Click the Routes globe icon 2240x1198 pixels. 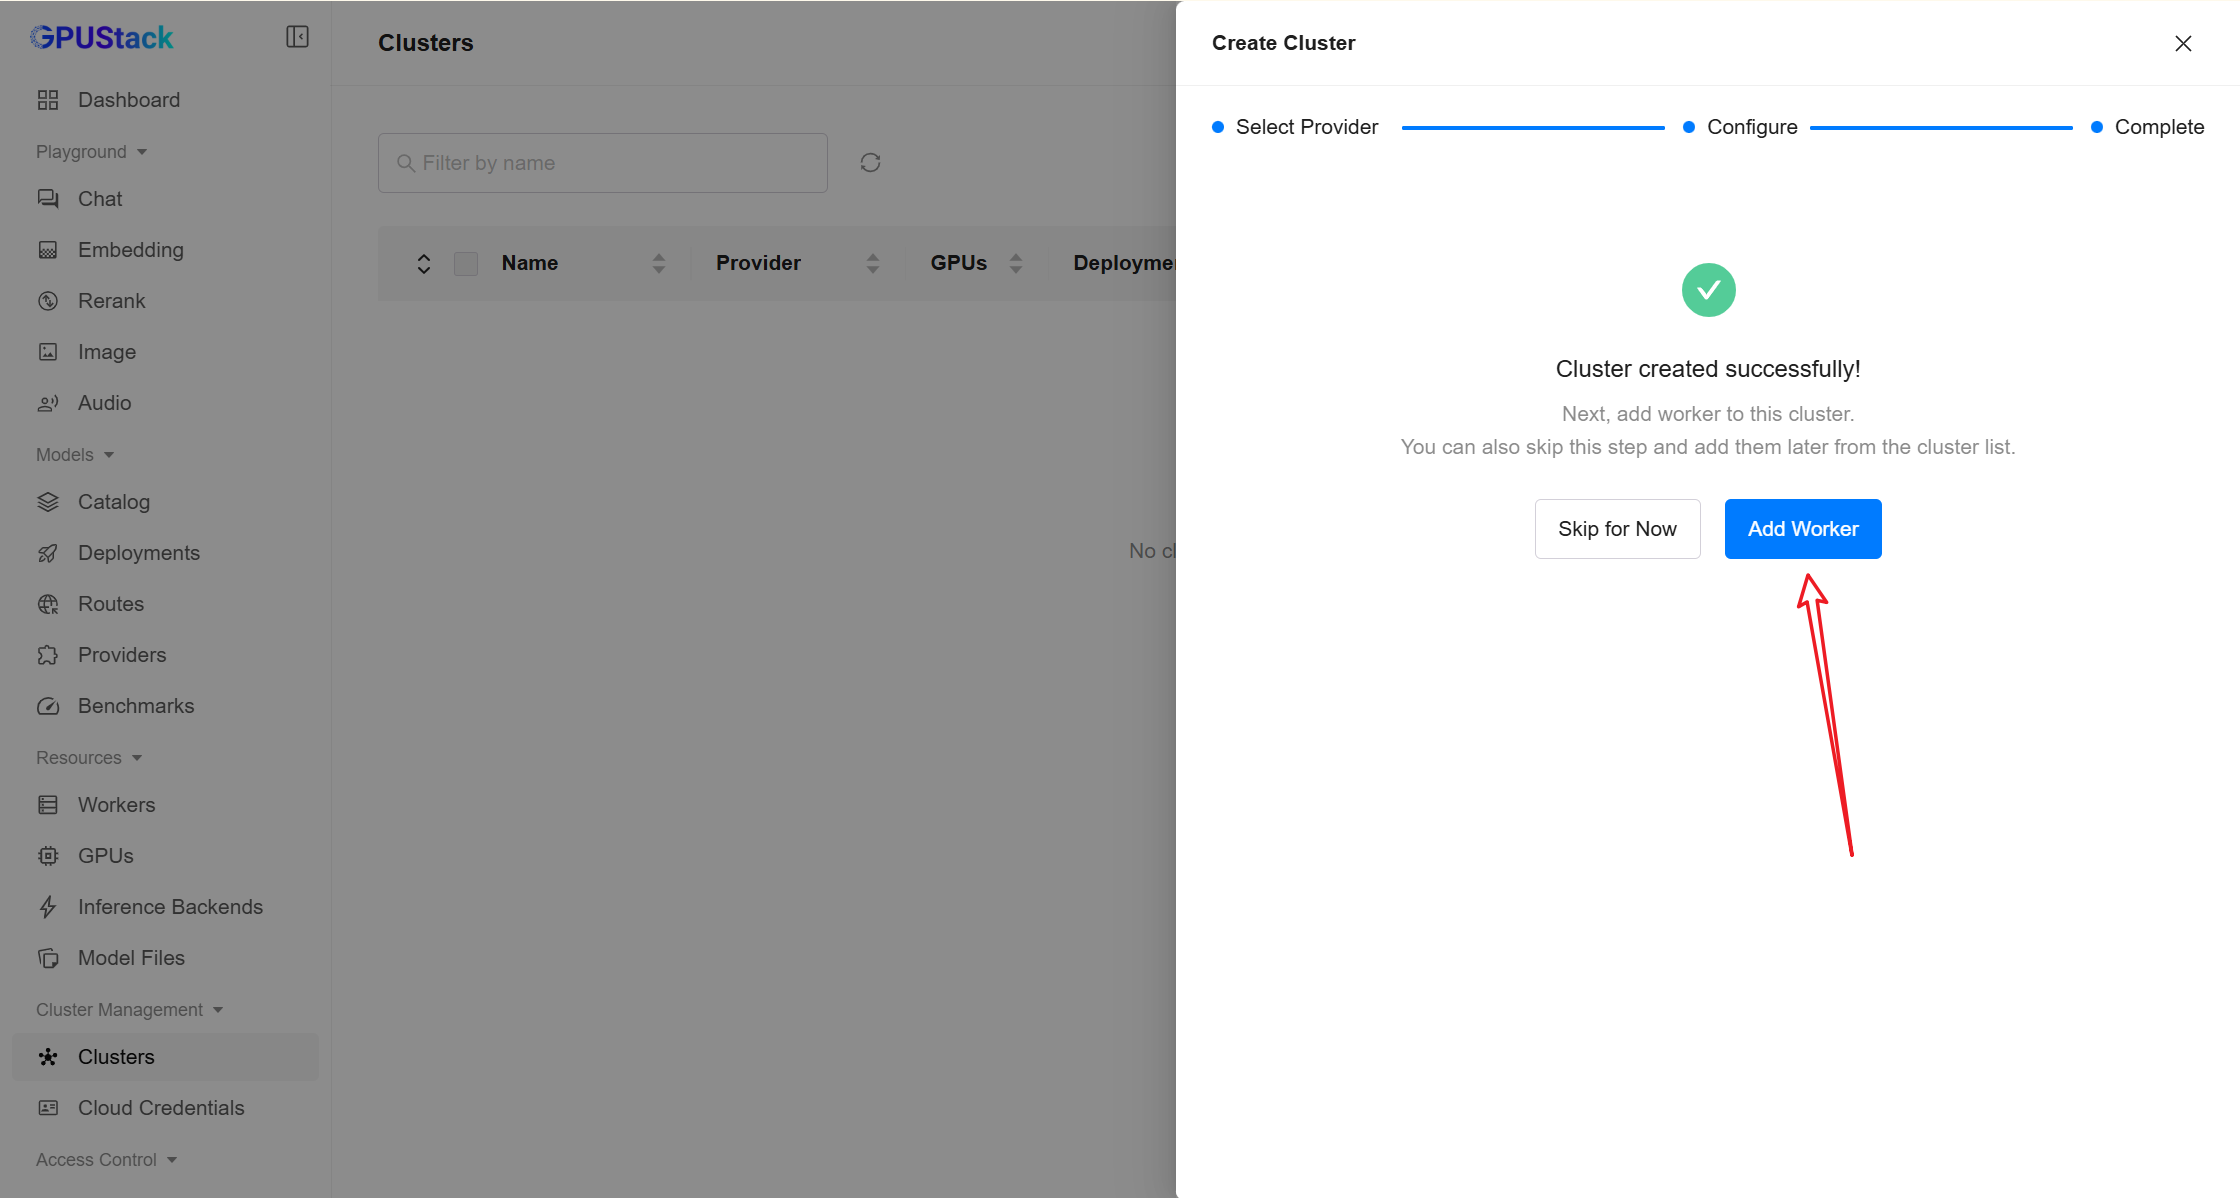(48, 604)
